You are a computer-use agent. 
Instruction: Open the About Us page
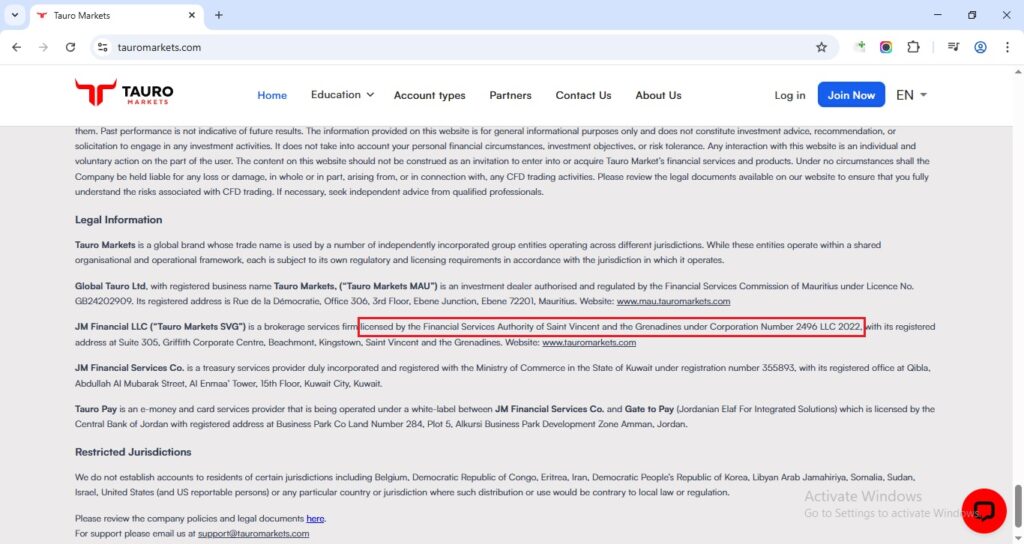pos(658,95)
